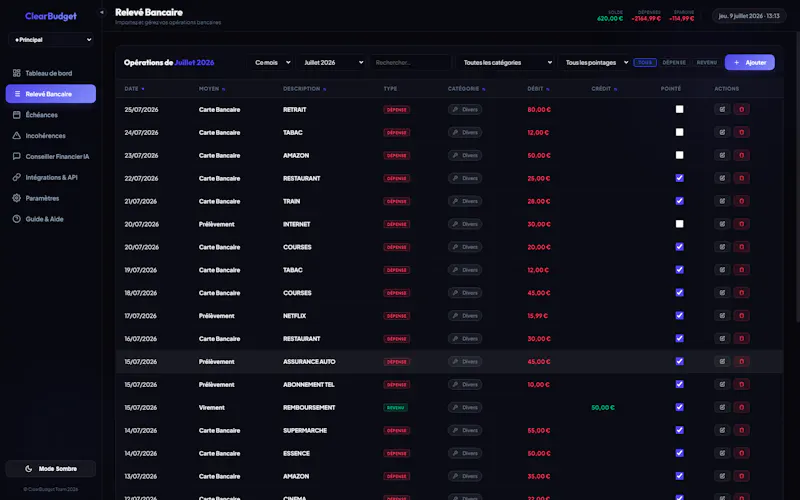Screen dimensions: 800x500
Task: Delete the INTERNET transaction row
Action: pos(741,224)
